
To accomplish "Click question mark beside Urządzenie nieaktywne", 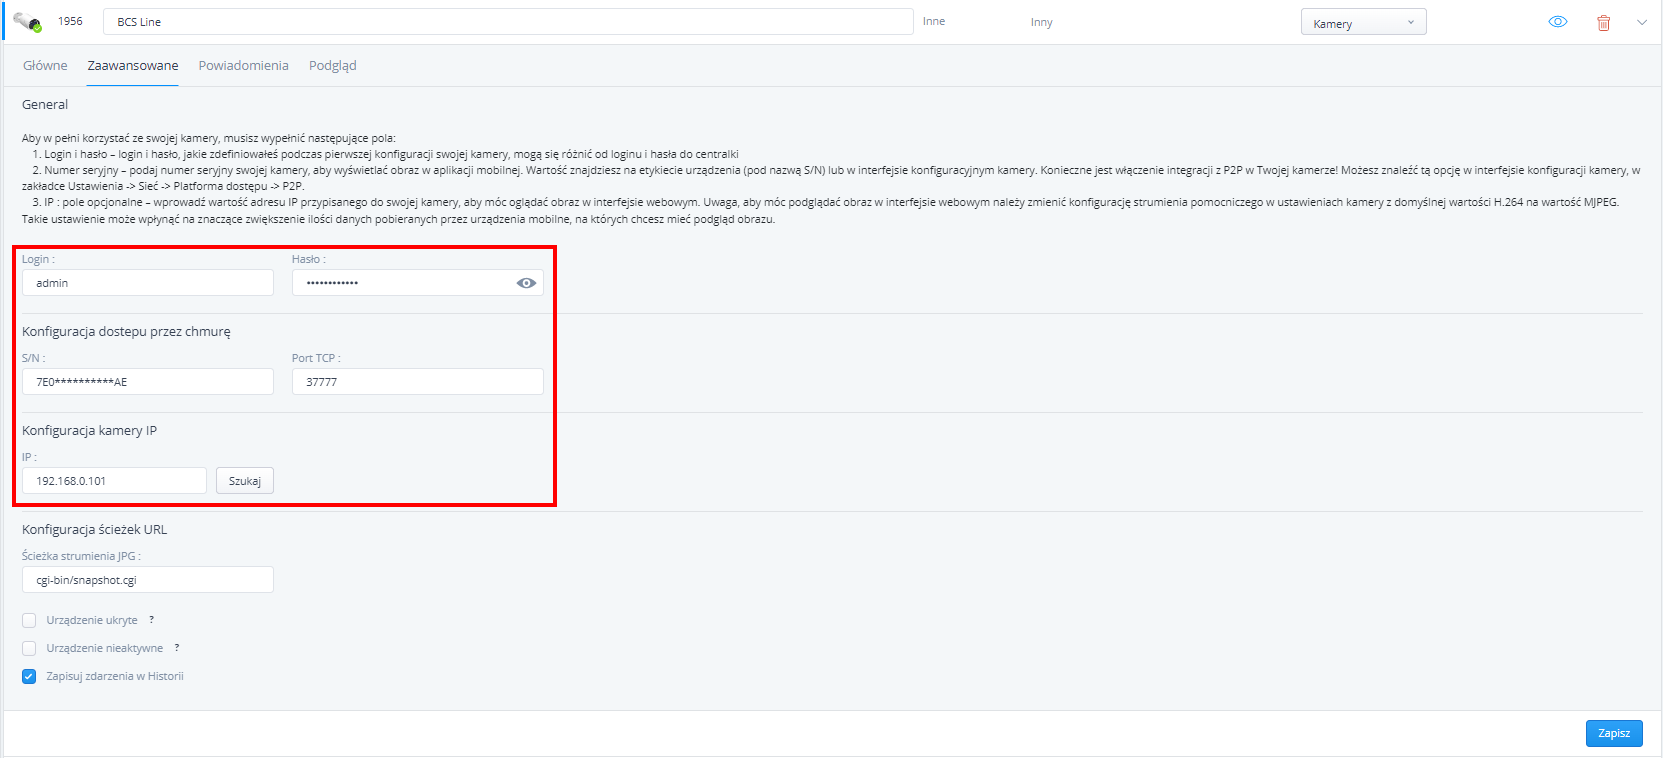I will [x=176, y=648].
